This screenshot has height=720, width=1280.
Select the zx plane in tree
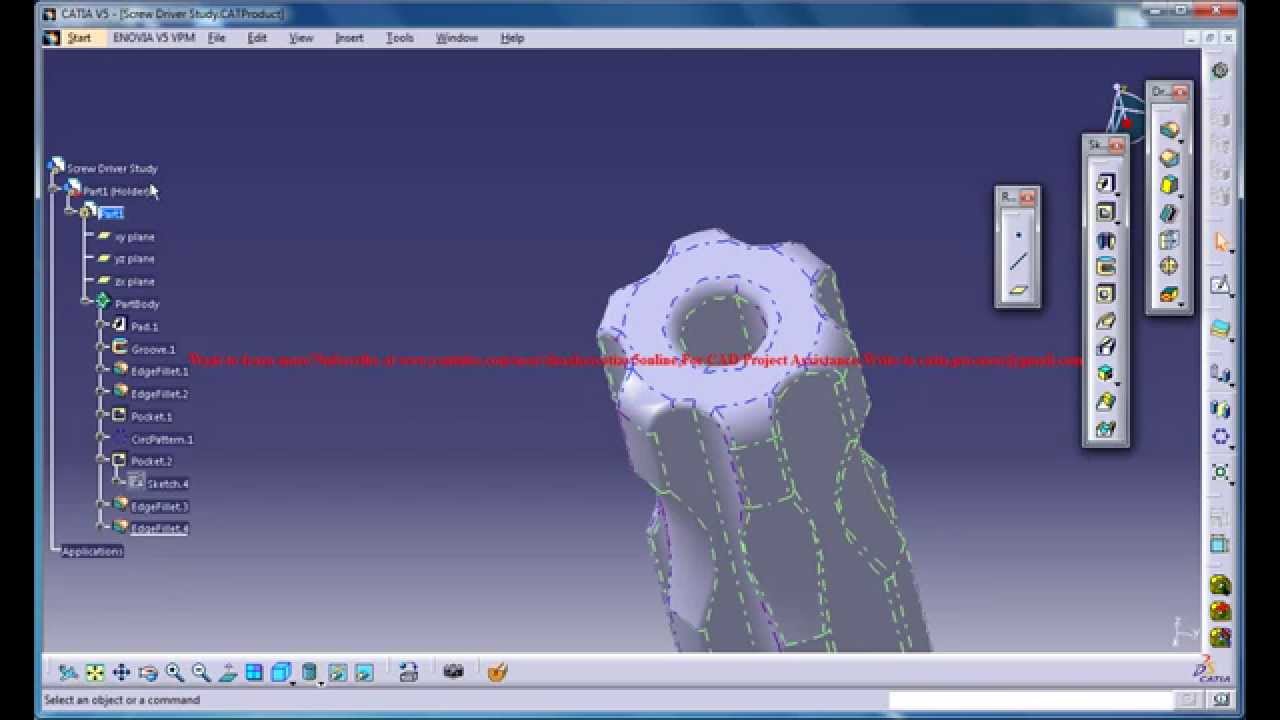coord(134,282)
